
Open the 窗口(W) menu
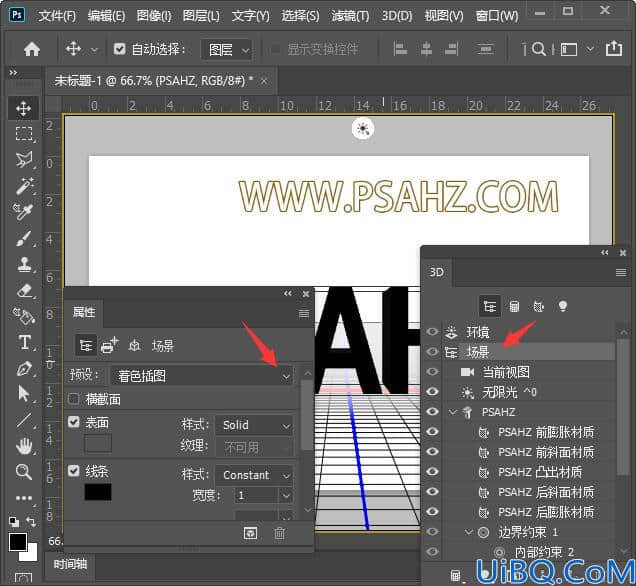(497, 16)
